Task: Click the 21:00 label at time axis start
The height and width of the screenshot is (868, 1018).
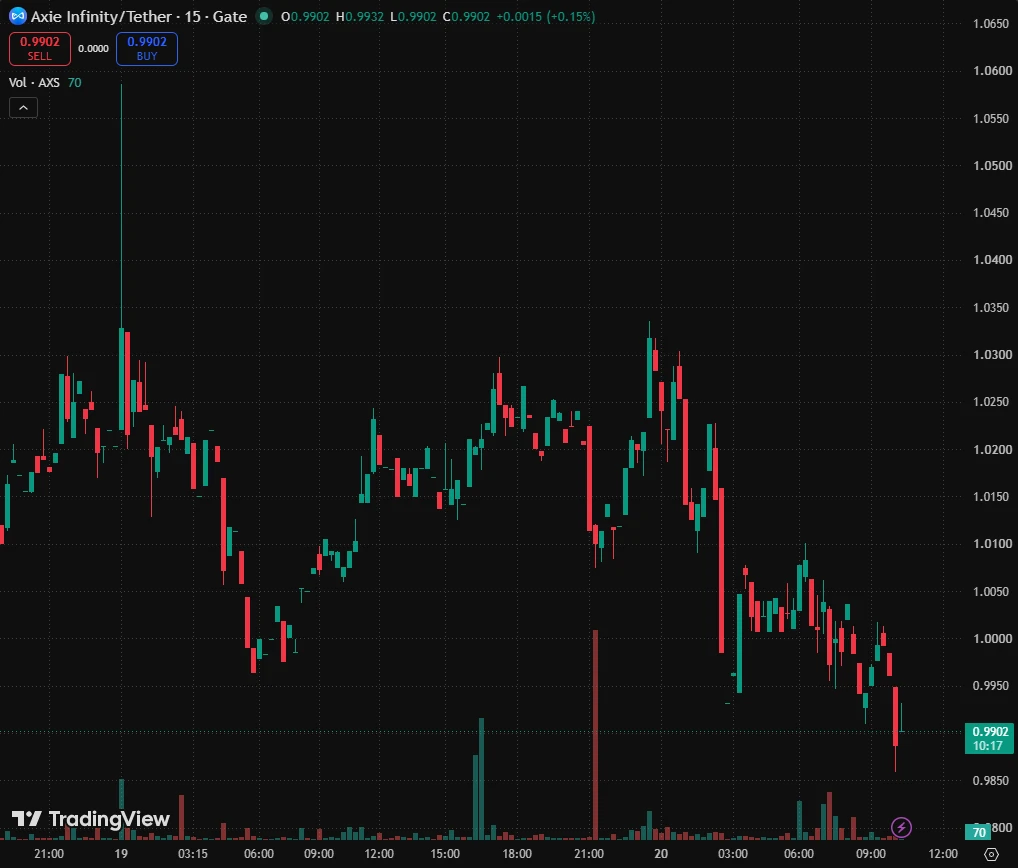Action: click(x=49, y=854)
